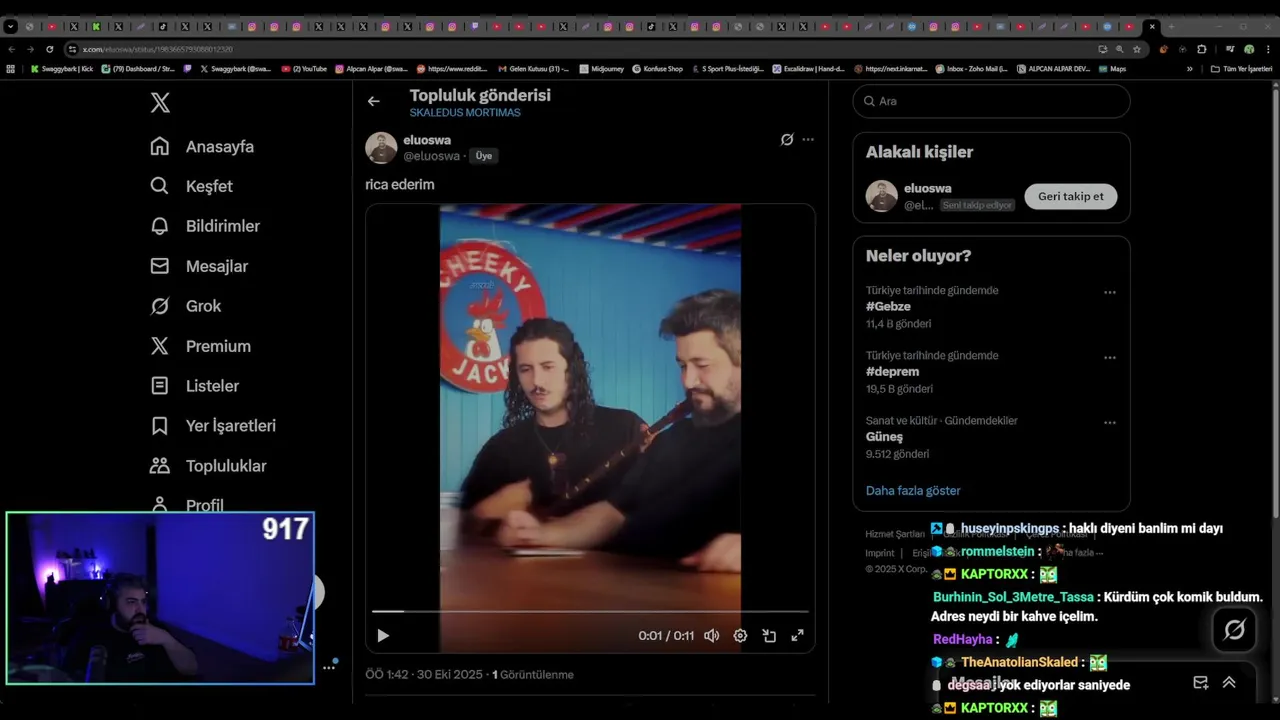Screen dimensions: 1280x720
Task: Open the Midjourney bookmark
Action: (601, 69)
